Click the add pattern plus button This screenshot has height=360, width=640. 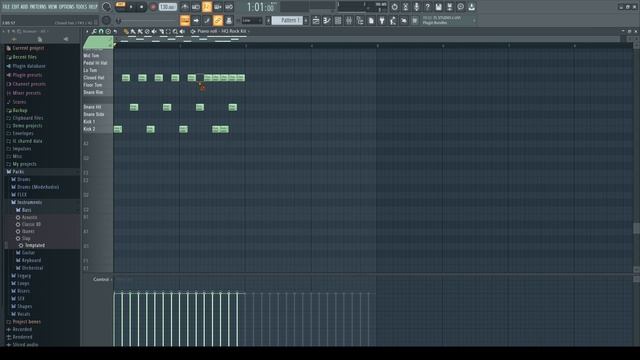[306, 20]
